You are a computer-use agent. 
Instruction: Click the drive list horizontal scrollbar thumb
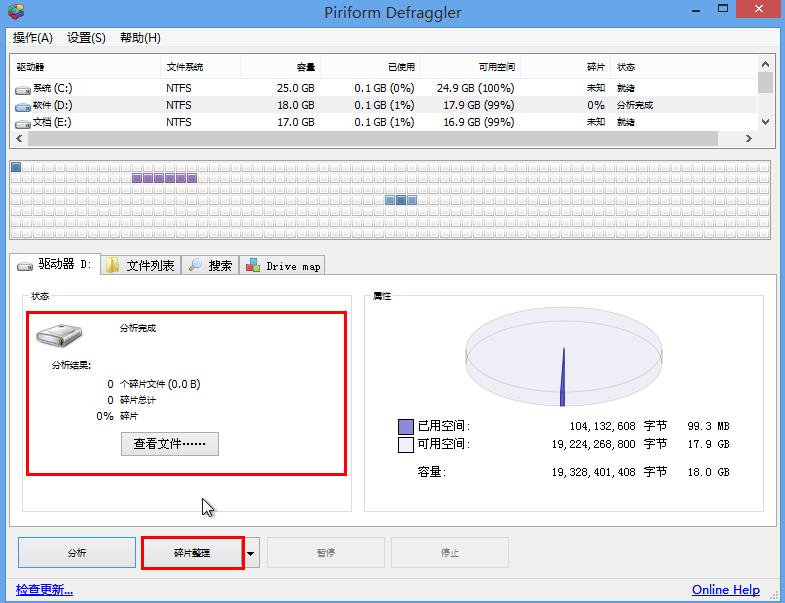pos(373,138)
